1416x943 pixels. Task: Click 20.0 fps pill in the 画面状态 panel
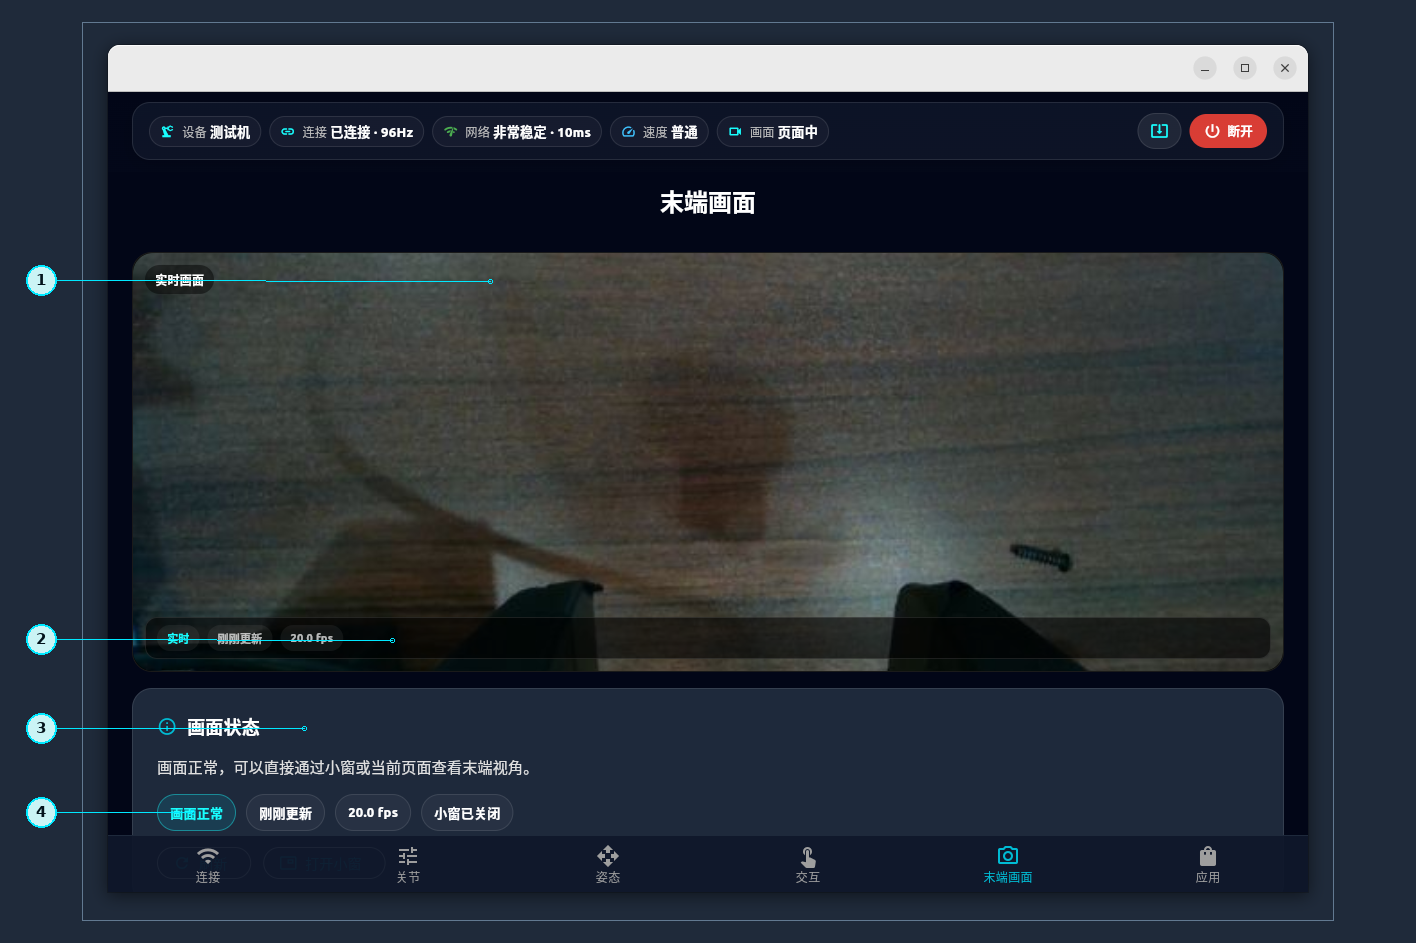(x=373, y=813)
